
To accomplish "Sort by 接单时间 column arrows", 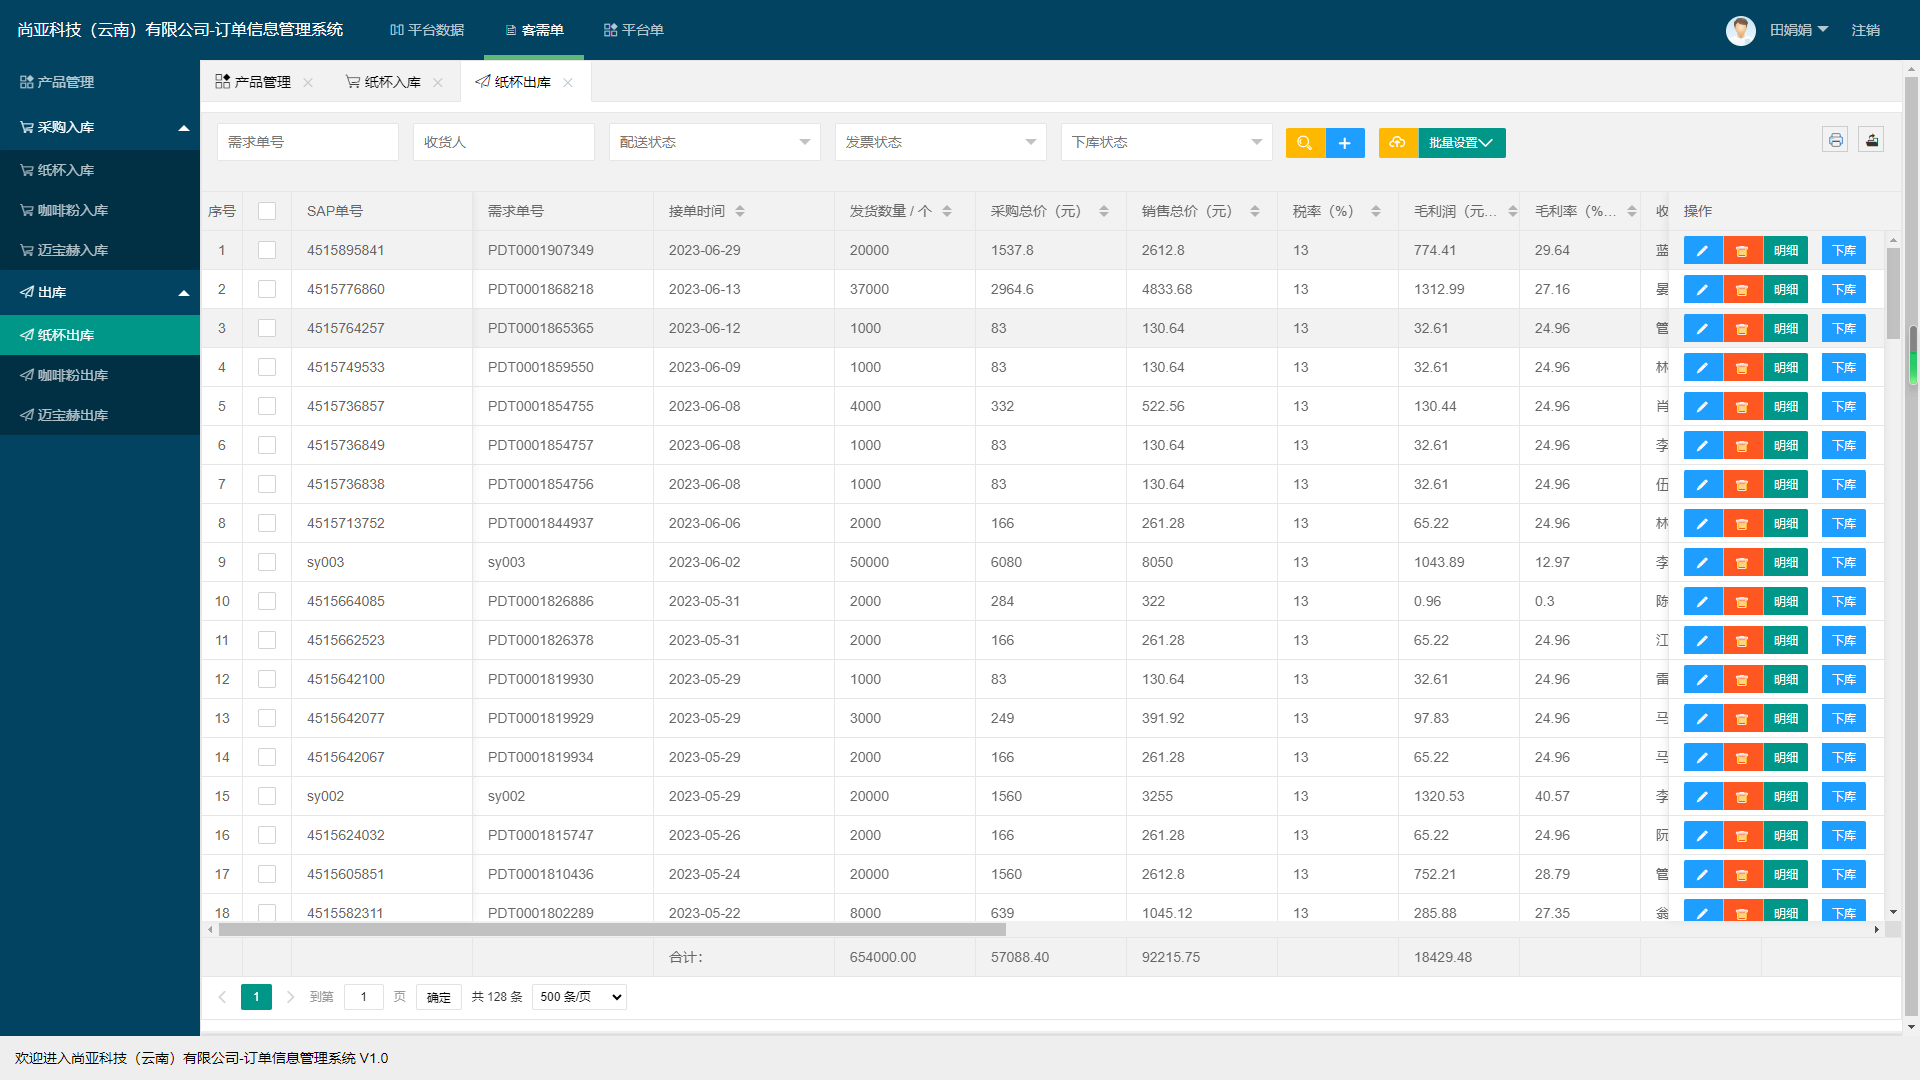I will coord(740,211).
